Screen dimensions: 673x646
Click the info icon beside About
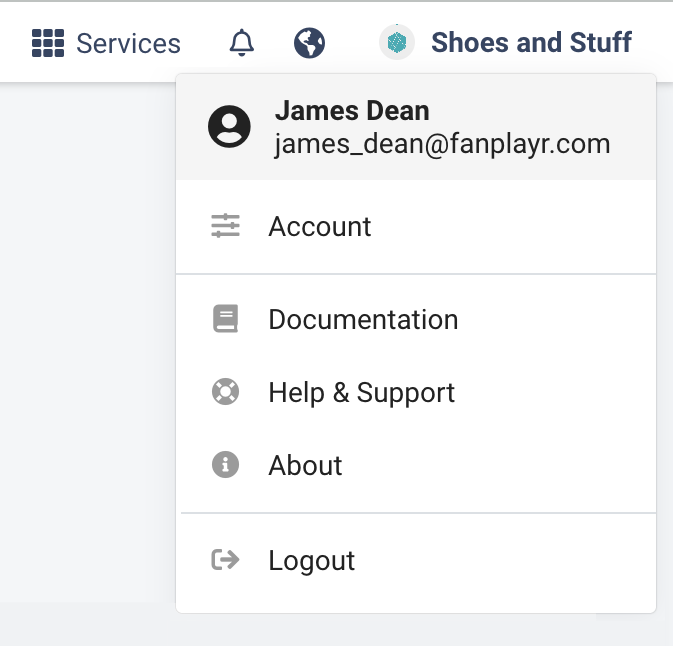click(225, 464)
